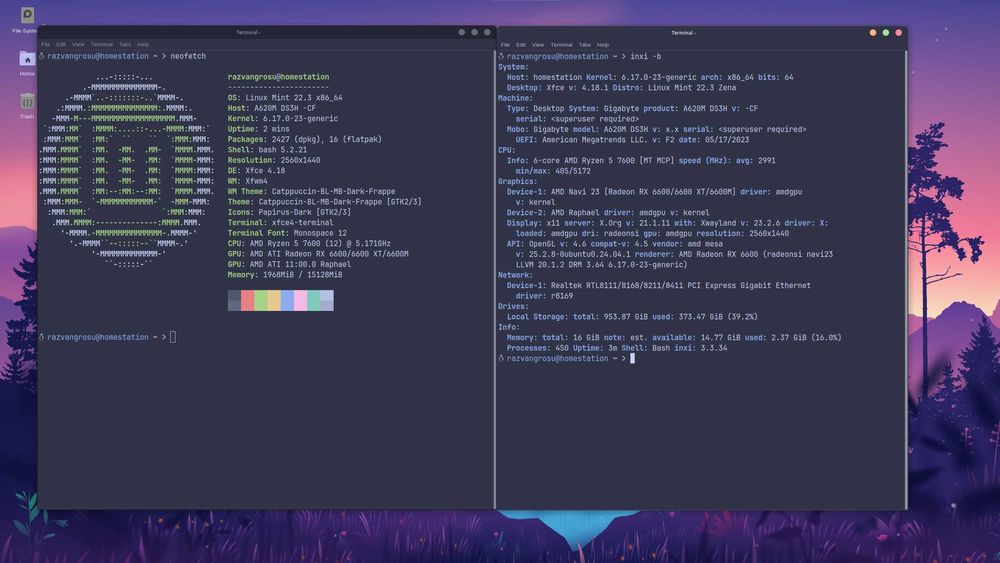Click the red block in neofetch color palette

pyautogui.click(x=247, y=300)
